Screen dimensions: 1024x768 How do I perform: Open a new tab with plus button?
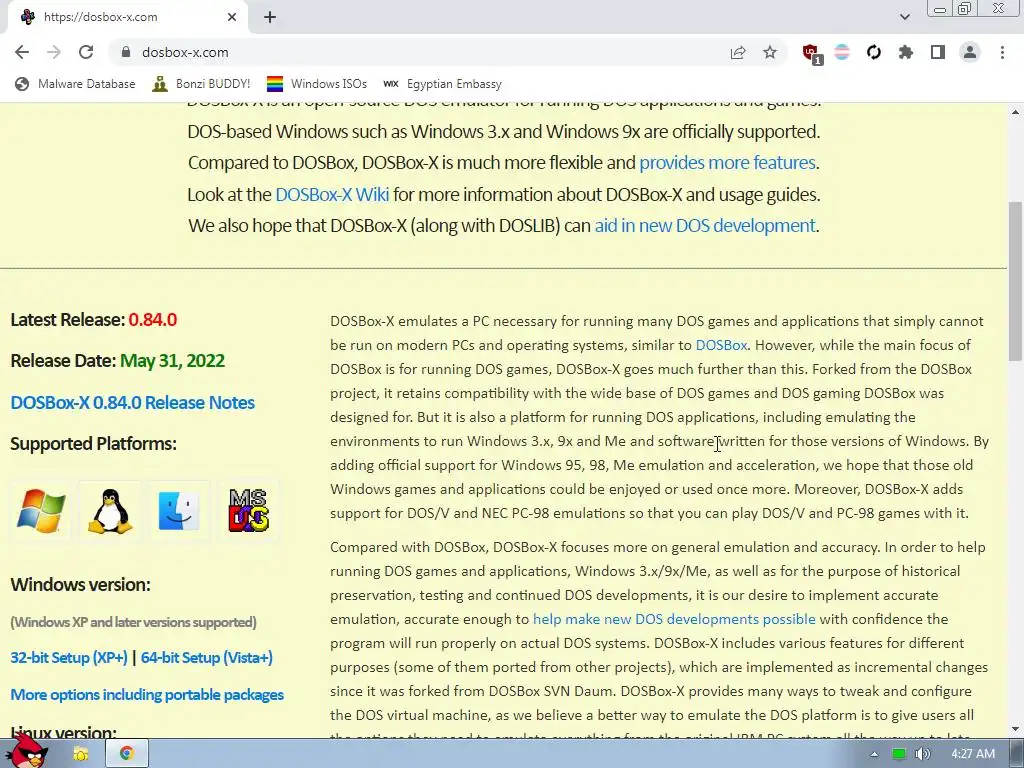pos(270,17)
